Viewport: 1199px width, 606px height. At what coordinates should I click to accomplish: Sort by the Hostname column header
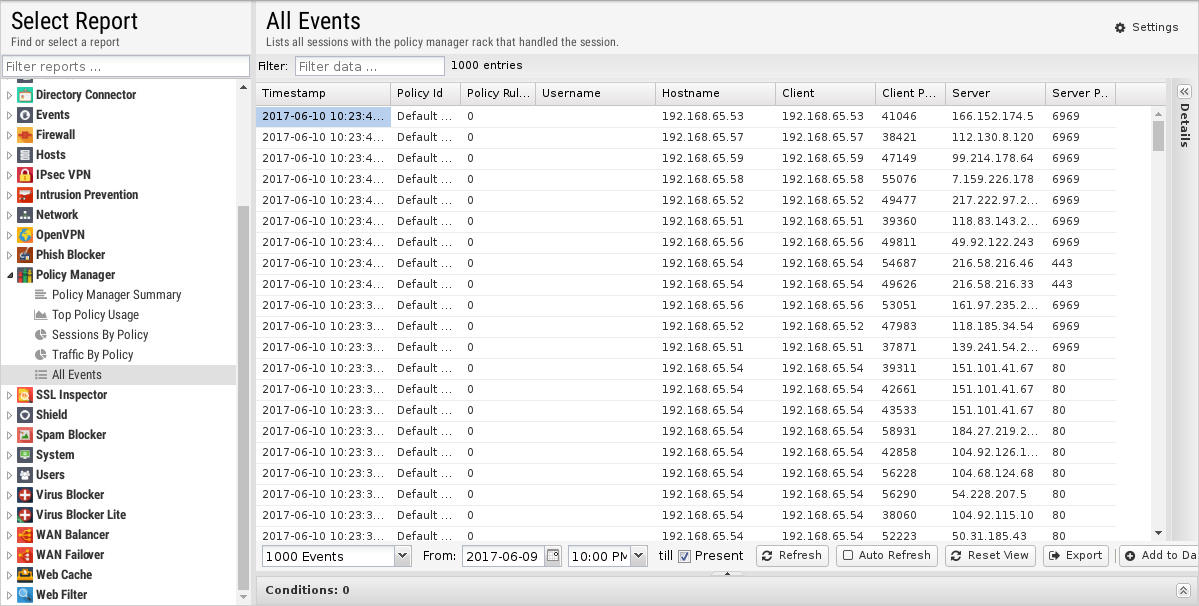coord(715,93)
